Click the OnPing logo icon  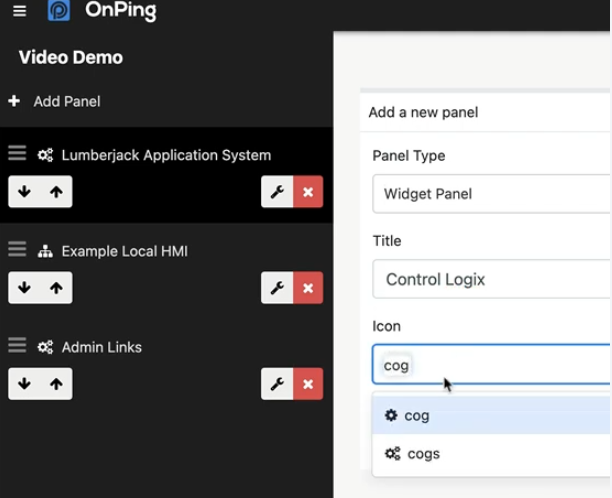59,10
